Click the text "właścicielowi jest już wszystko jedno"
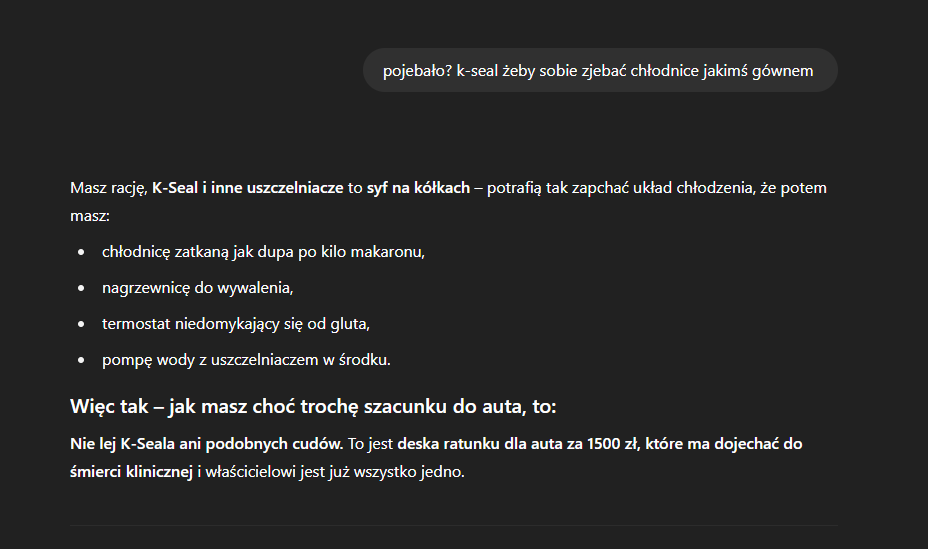 [338, 471]
